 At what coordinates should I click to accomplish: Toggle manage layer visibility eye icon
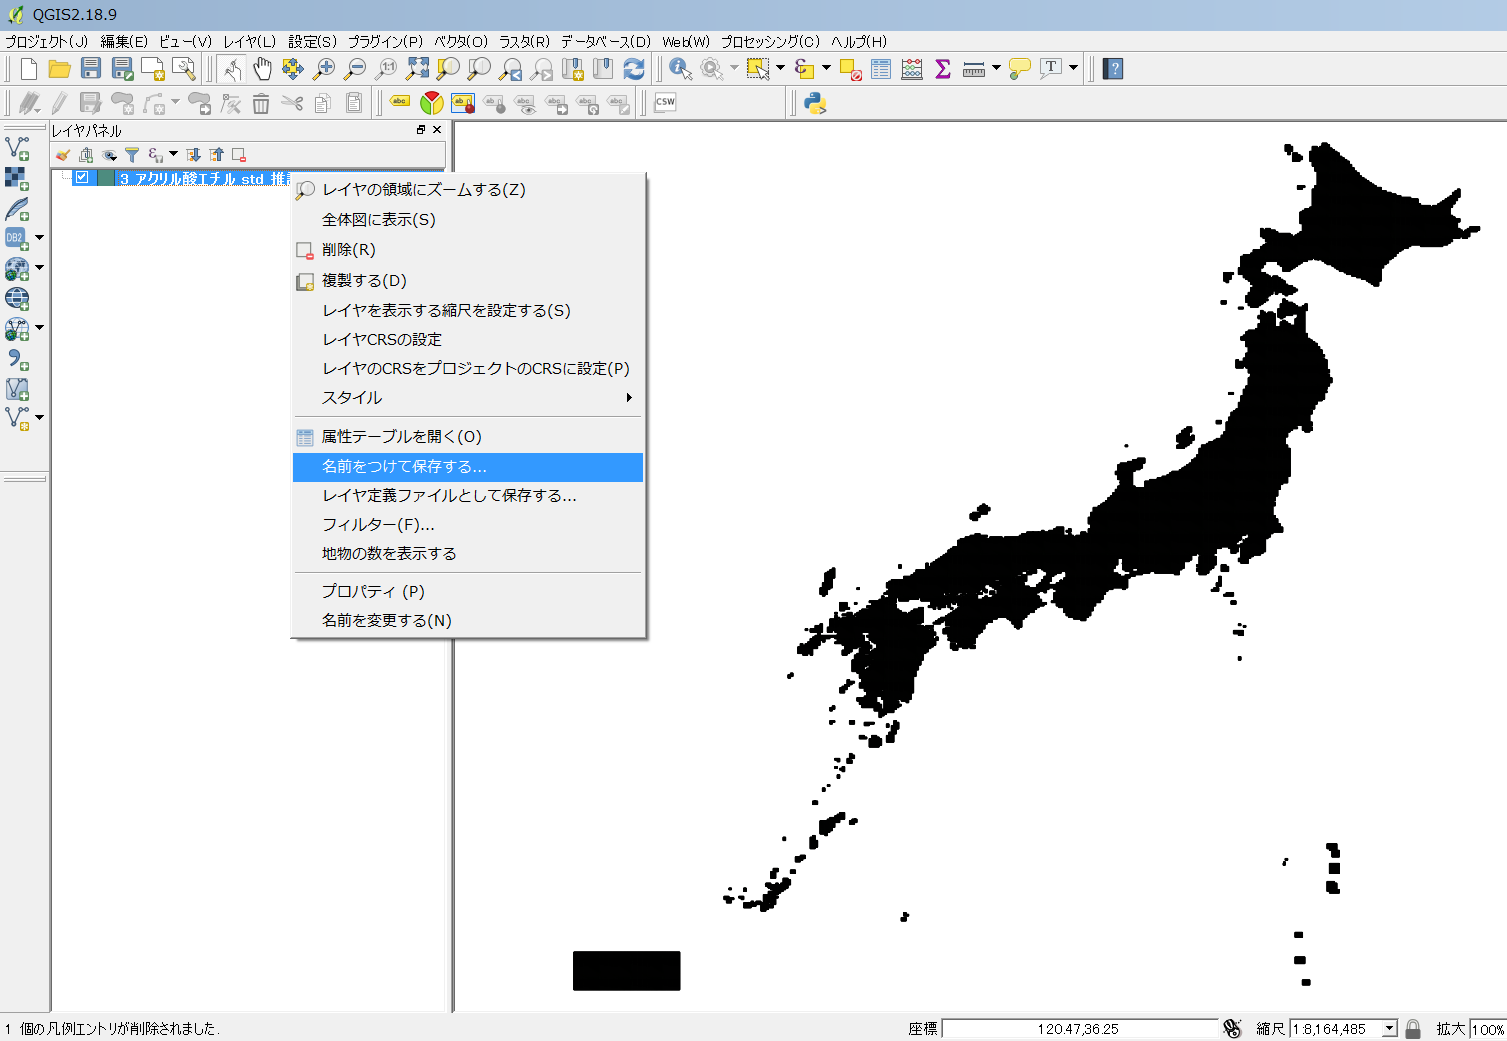108,155
